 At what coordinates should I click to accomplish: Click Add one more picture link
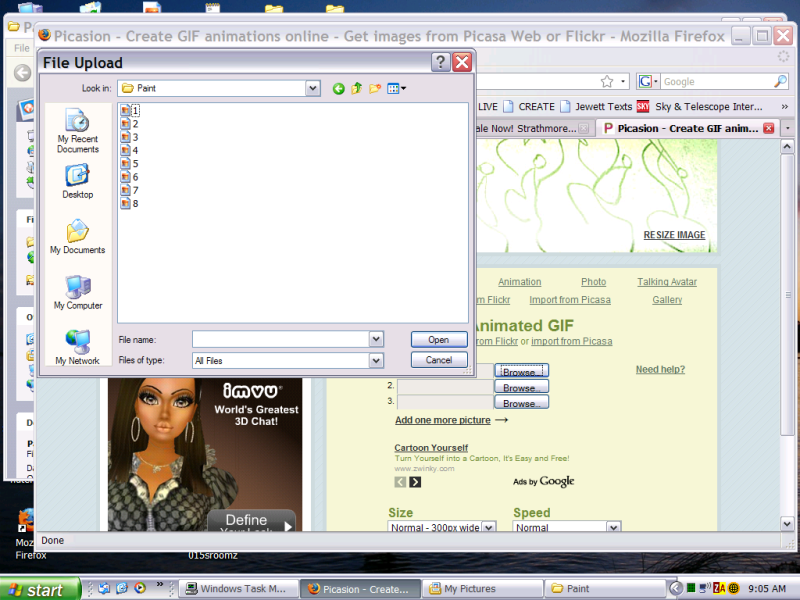tap(443, 420)
